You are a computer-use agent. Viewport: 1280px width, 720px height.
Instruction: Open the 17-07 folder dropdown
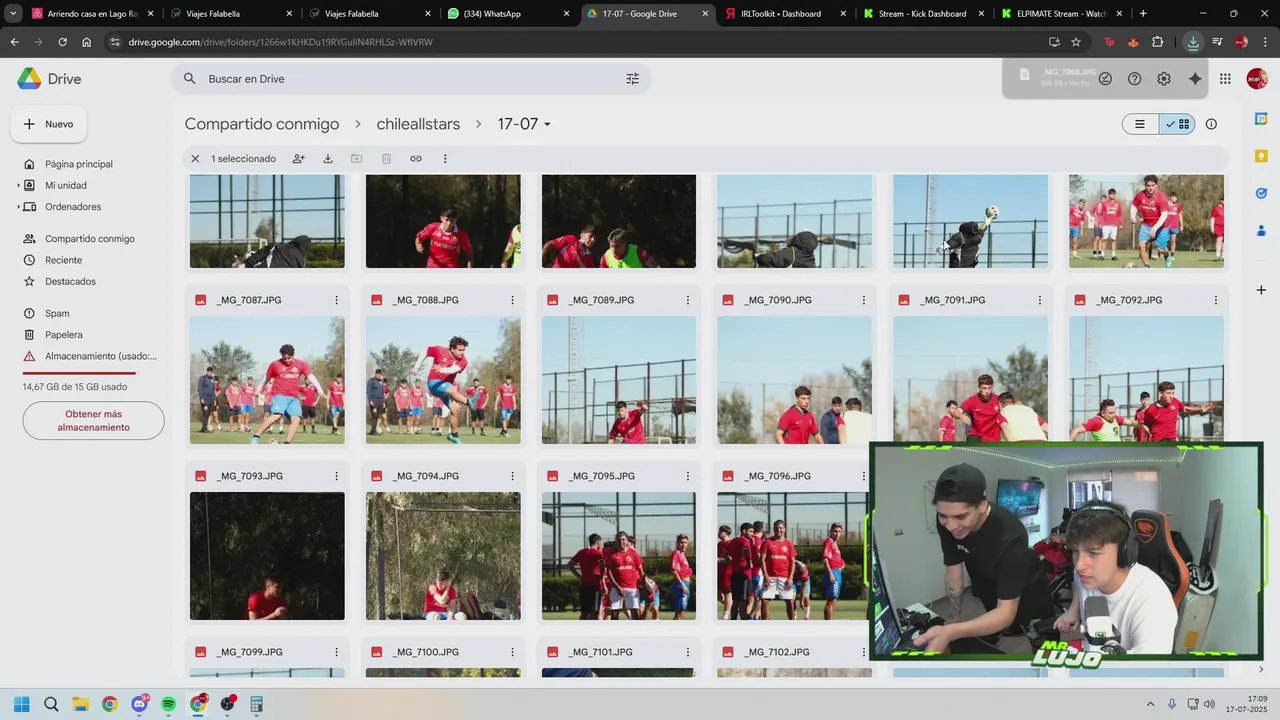[547, 125]
